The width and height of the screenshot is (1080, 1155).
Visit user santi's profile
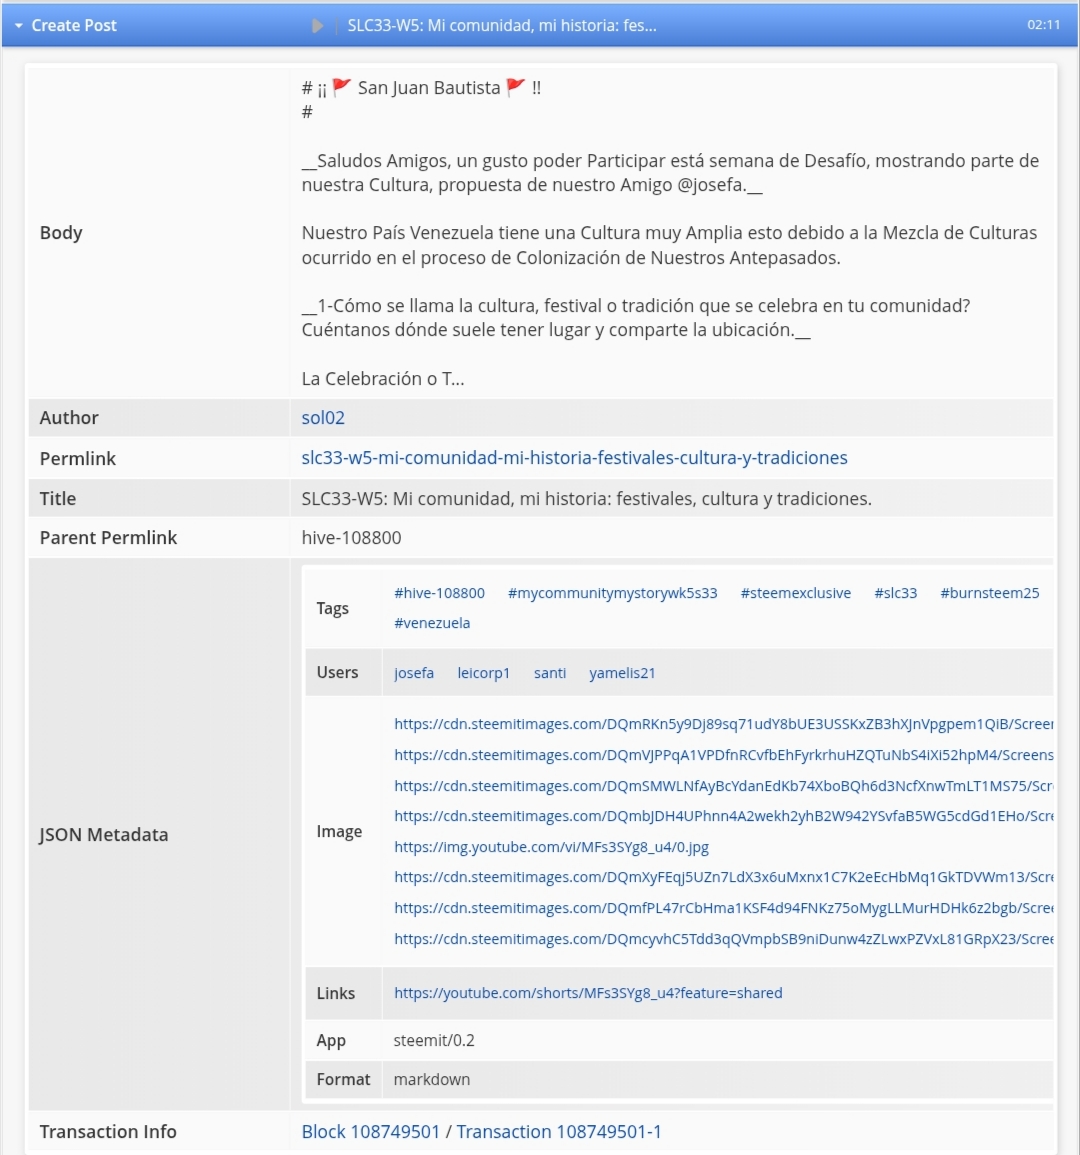550,673
